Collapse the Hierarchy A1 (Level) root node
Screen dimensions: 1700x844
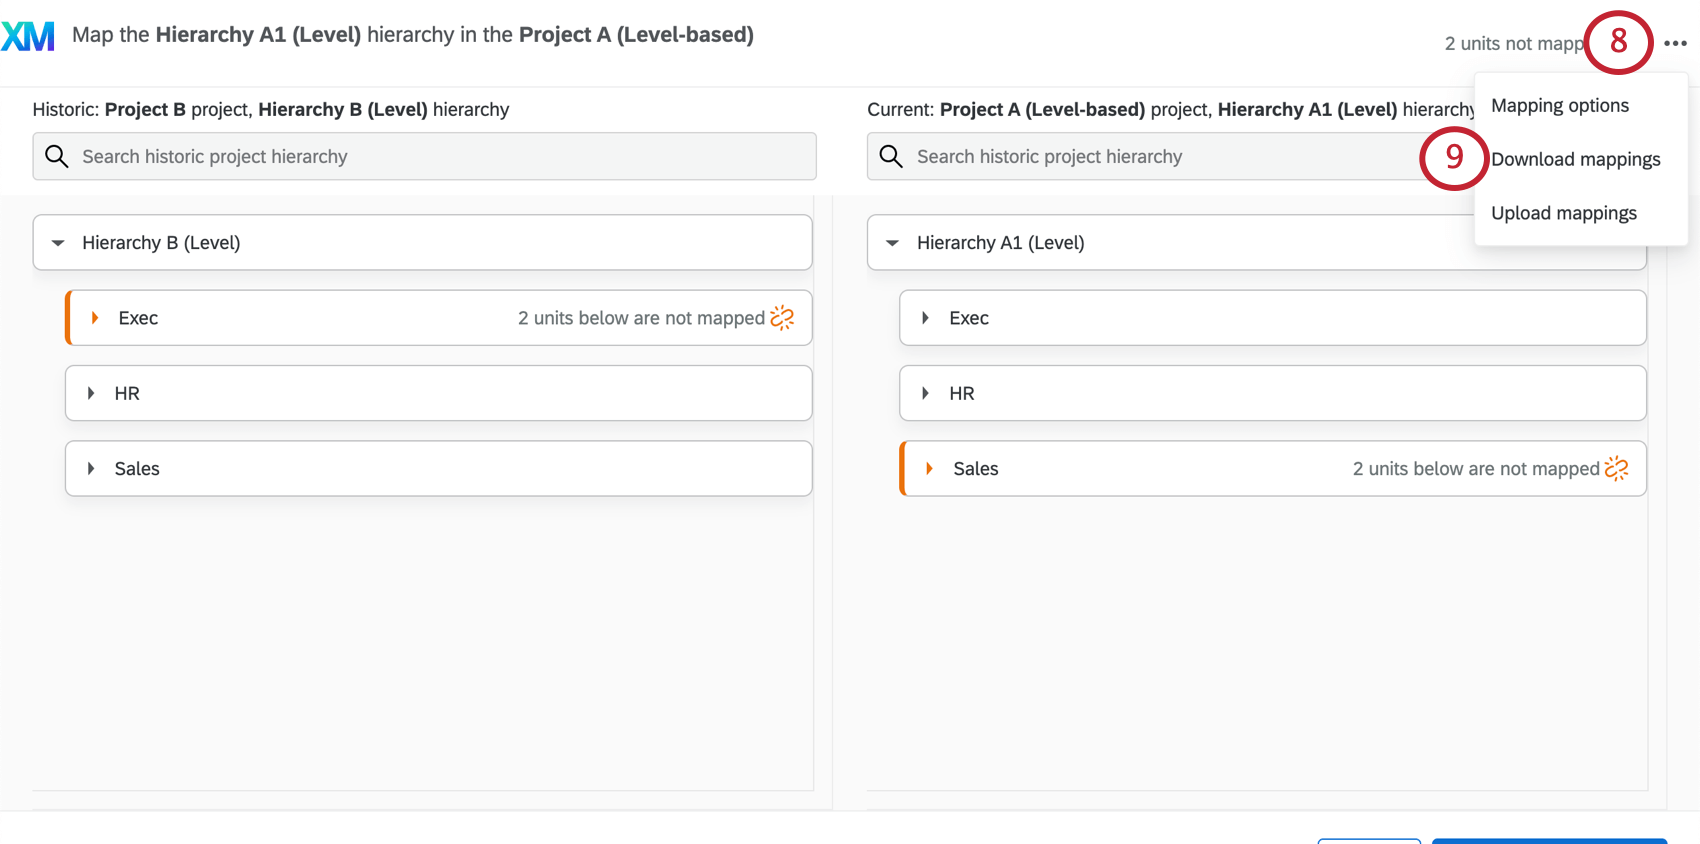[892, 242]
